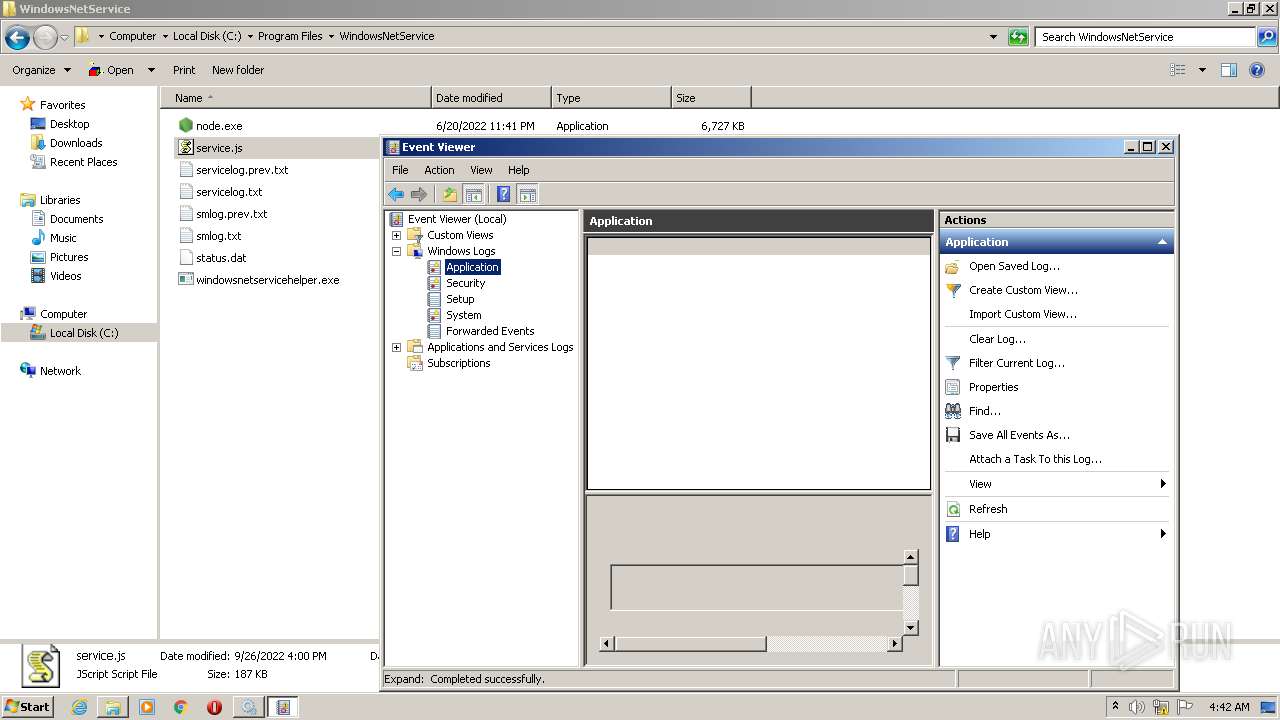Open Windows Media Player from taskbar

pos(147,707)
